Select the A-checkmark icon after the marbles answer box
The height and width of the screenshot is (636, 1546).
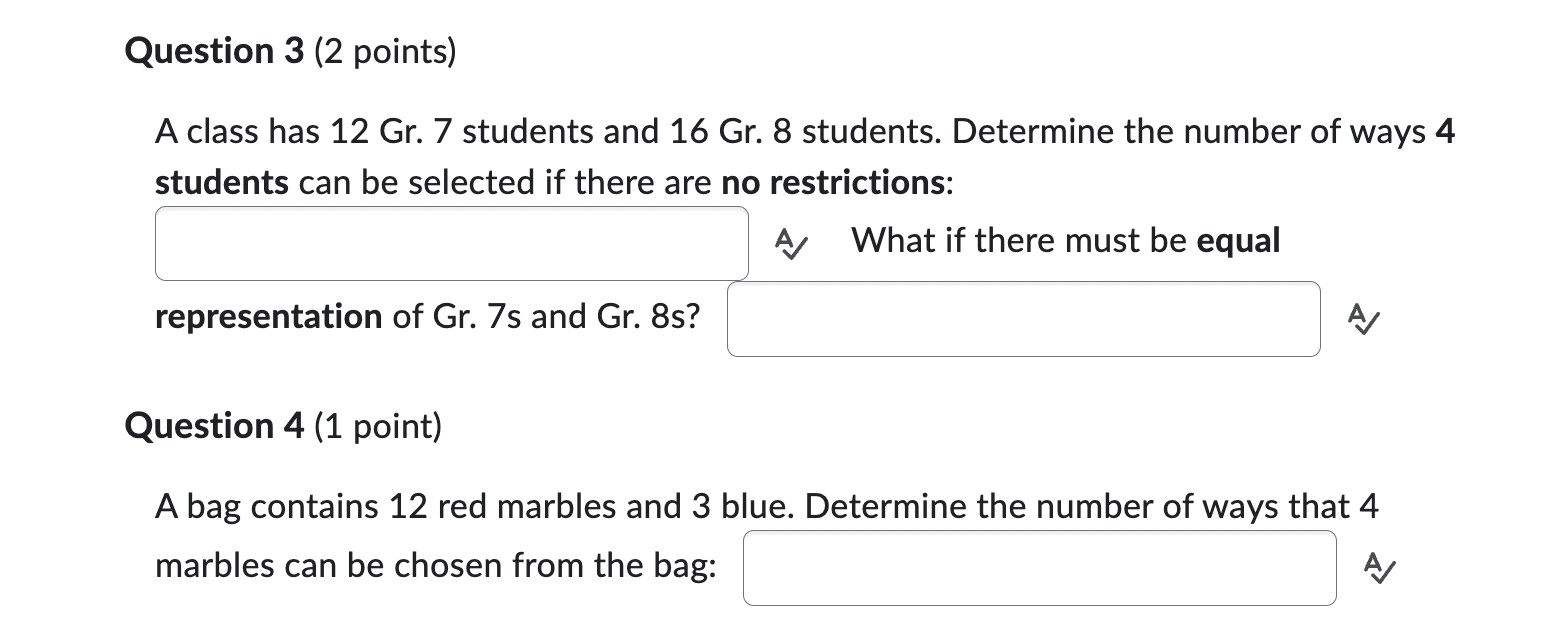(1381, 567)
